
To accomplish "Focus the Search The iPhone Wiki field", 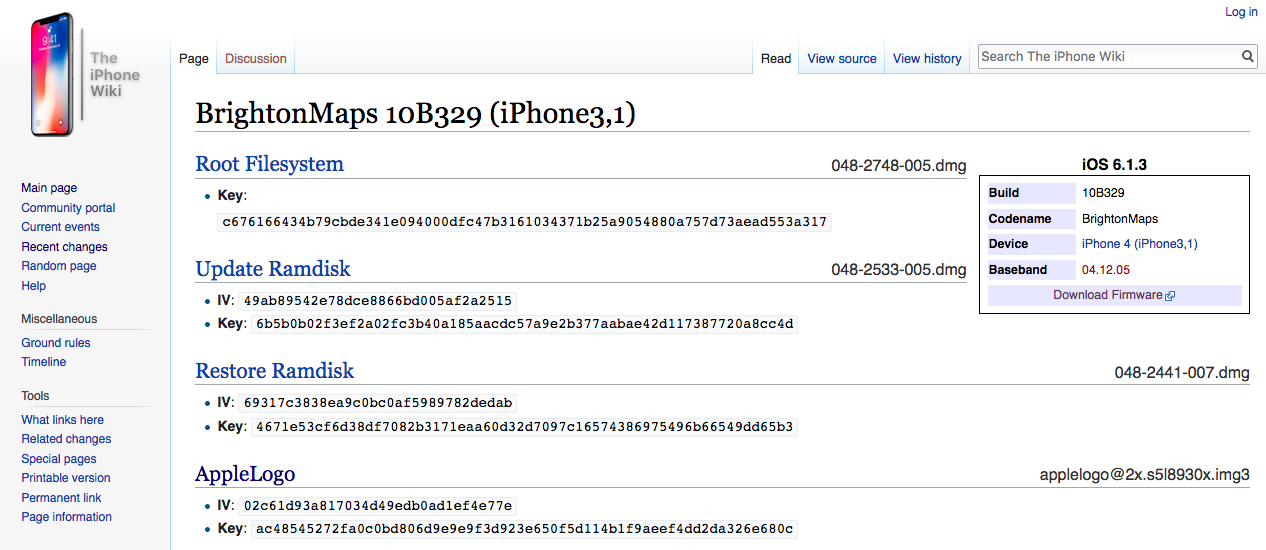I will 1109,57.
